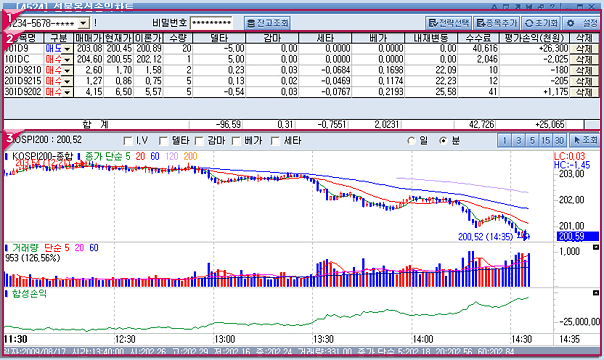This screenshot has height=360, width=604.
Task: Select the 30 minute interval tab
Action: (559, 141)
